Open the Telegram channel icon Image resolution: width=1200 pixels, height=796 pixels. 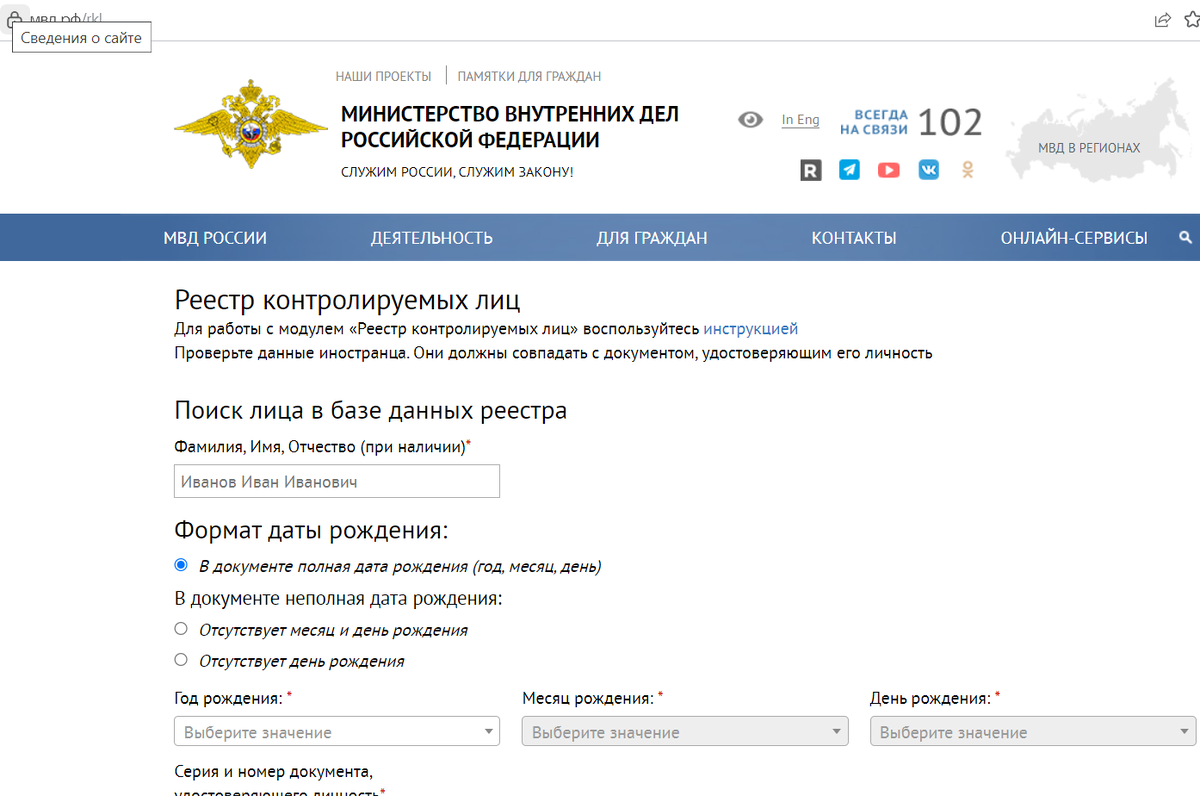pyautogui.click(x=849, y=170)
